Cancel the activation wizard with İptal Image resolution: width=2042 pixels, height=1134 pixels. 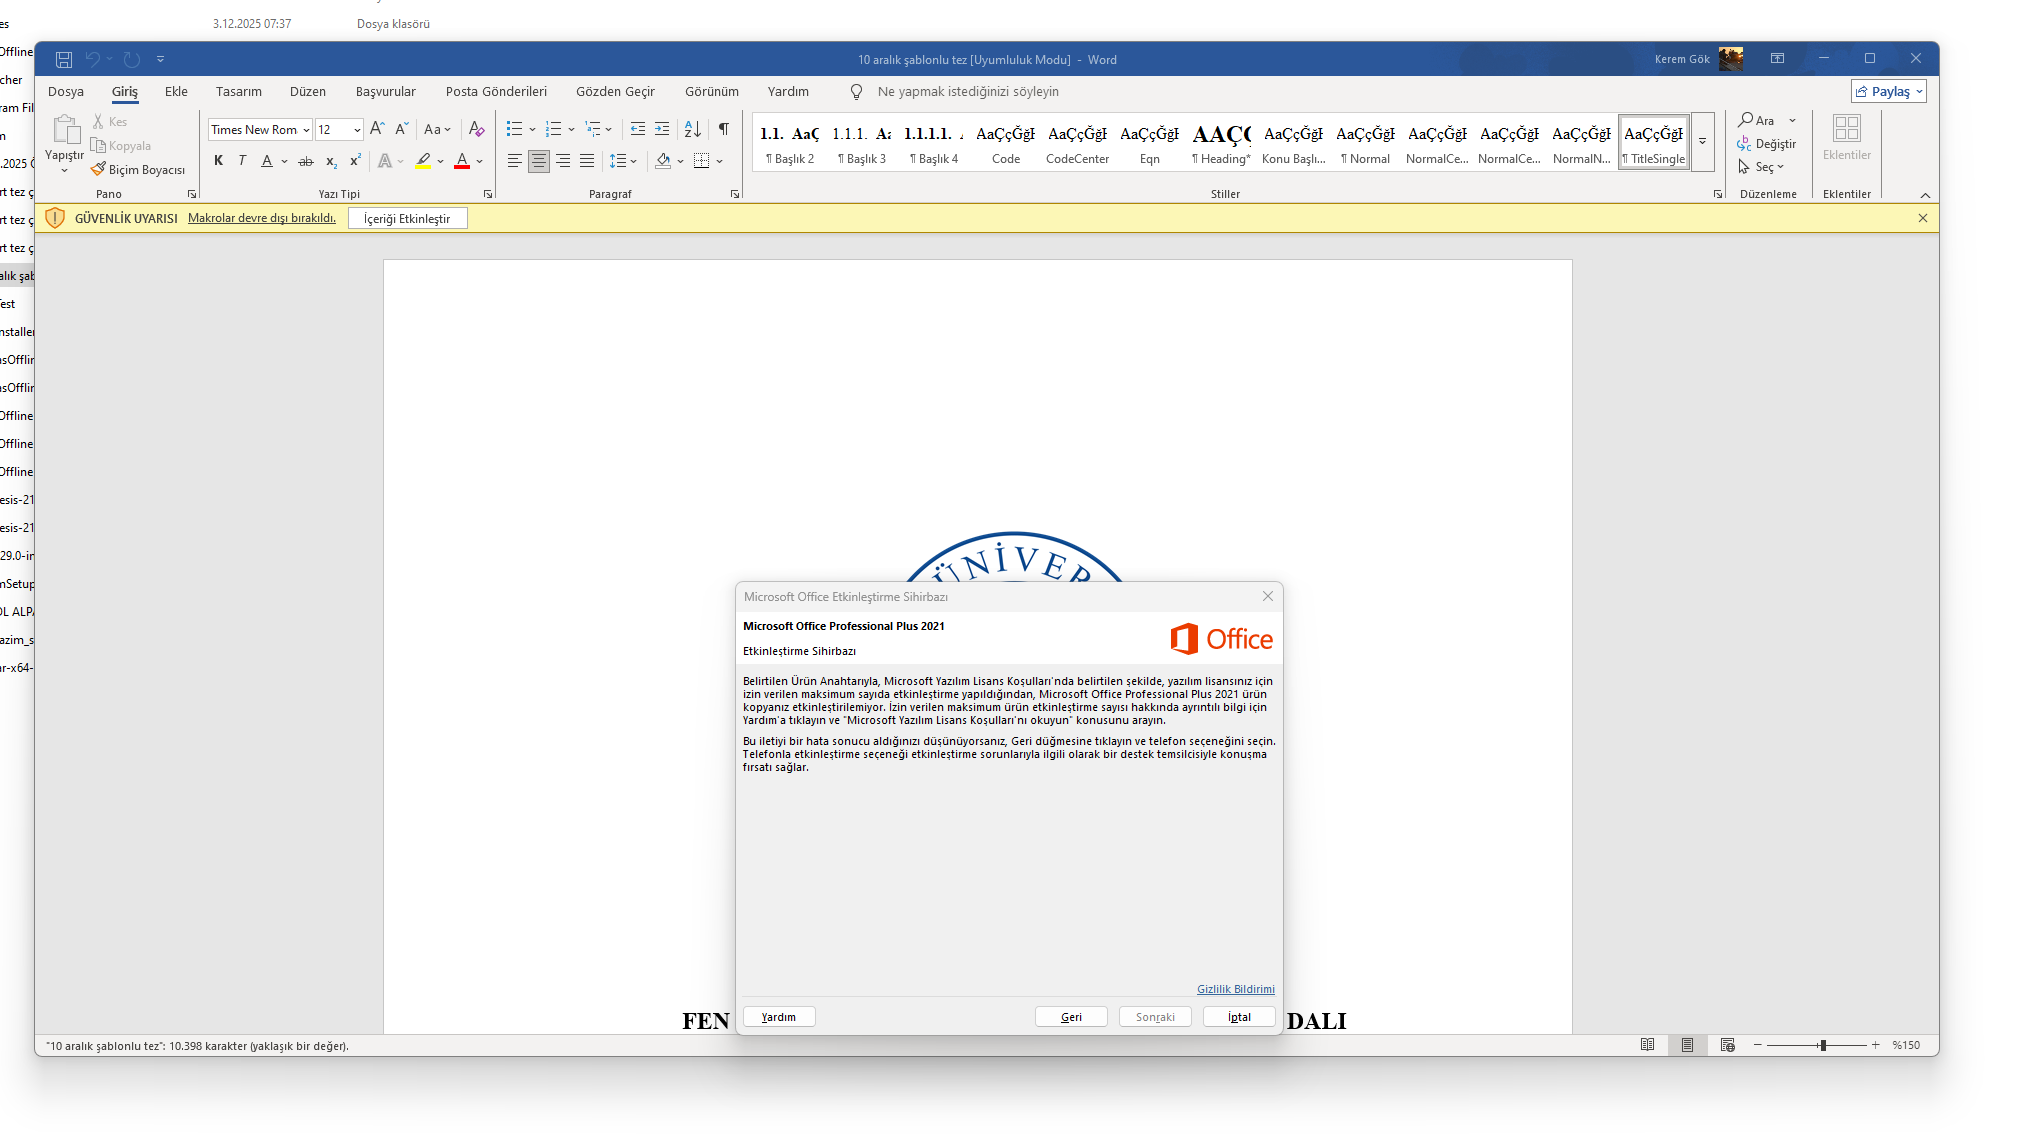[1239, 1017]
